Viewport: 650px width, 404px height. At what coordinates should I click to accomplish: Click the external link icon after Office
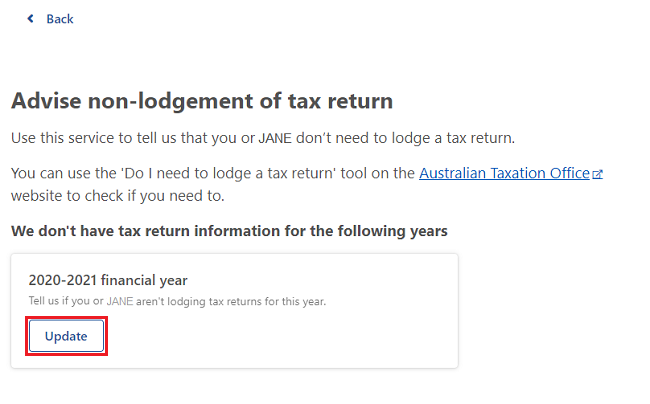tap(597, 174)
